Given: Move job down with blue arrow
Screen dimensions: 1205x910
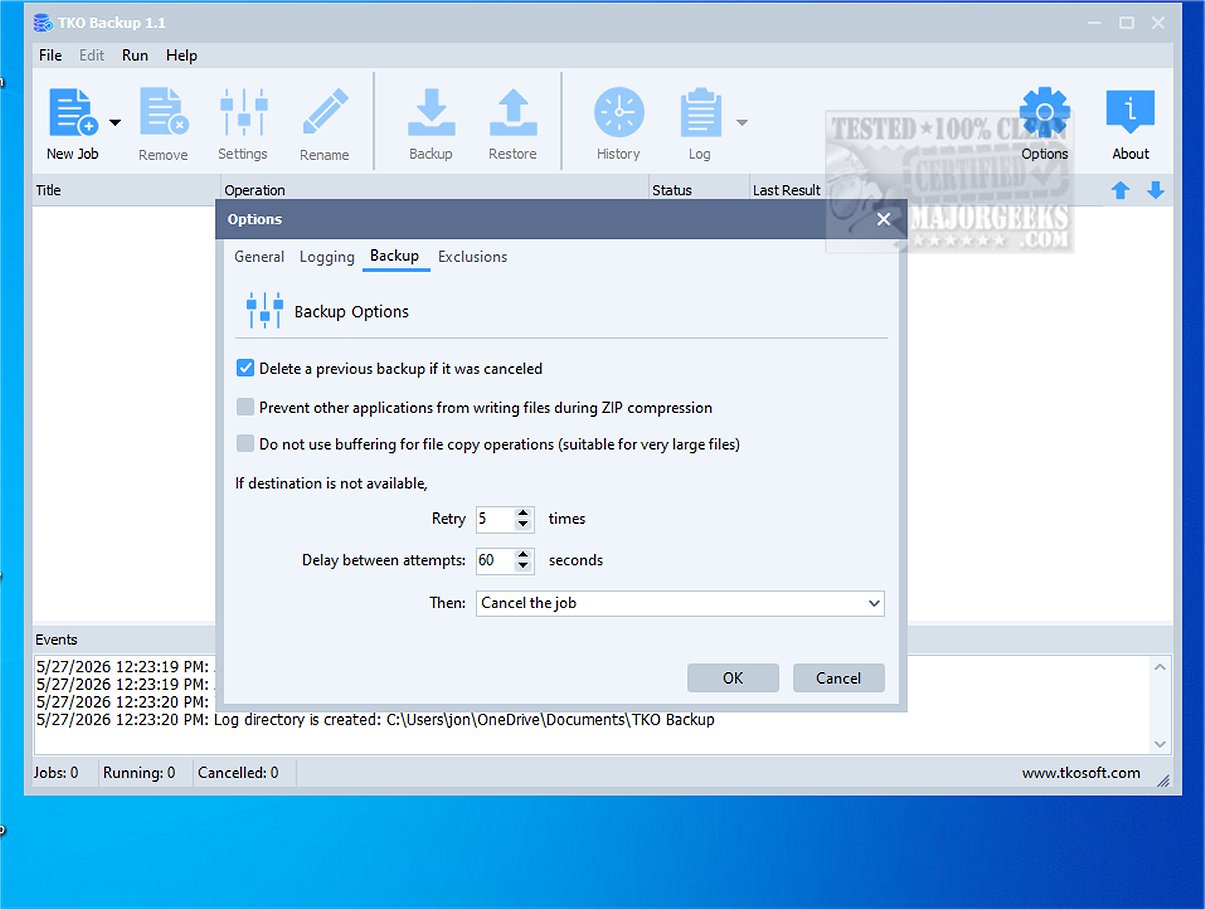Looking at the screenshot, I should 1156,190.
